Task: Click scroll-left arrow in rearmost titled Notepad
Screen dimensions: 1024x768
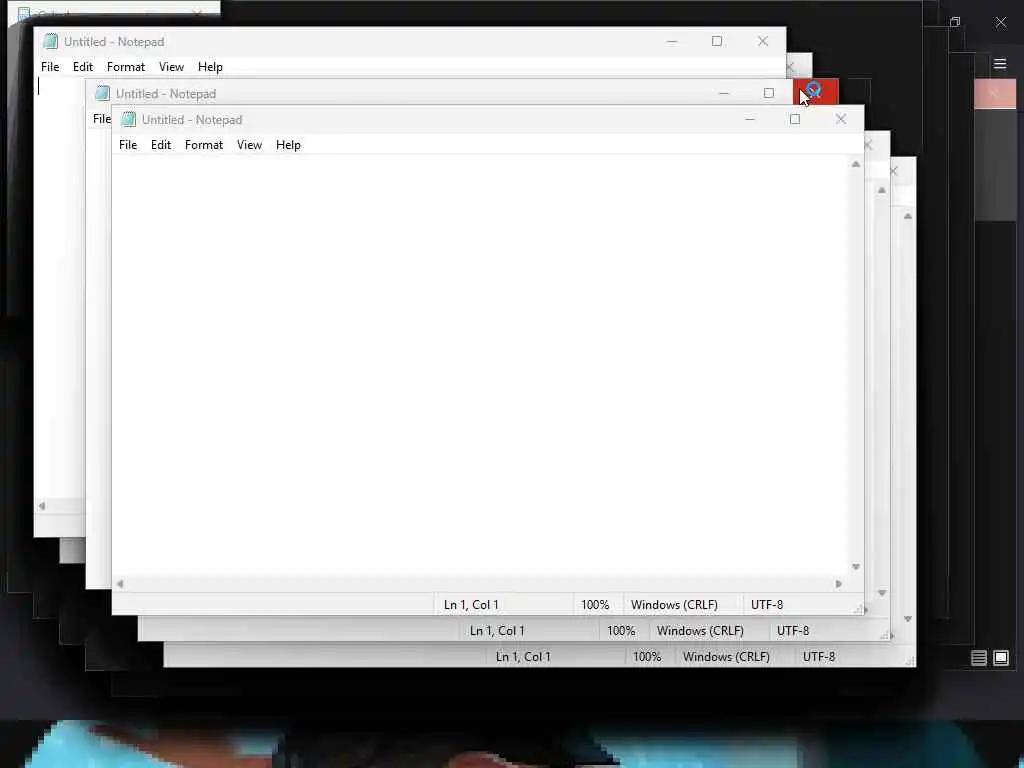Action: (42, 506)
